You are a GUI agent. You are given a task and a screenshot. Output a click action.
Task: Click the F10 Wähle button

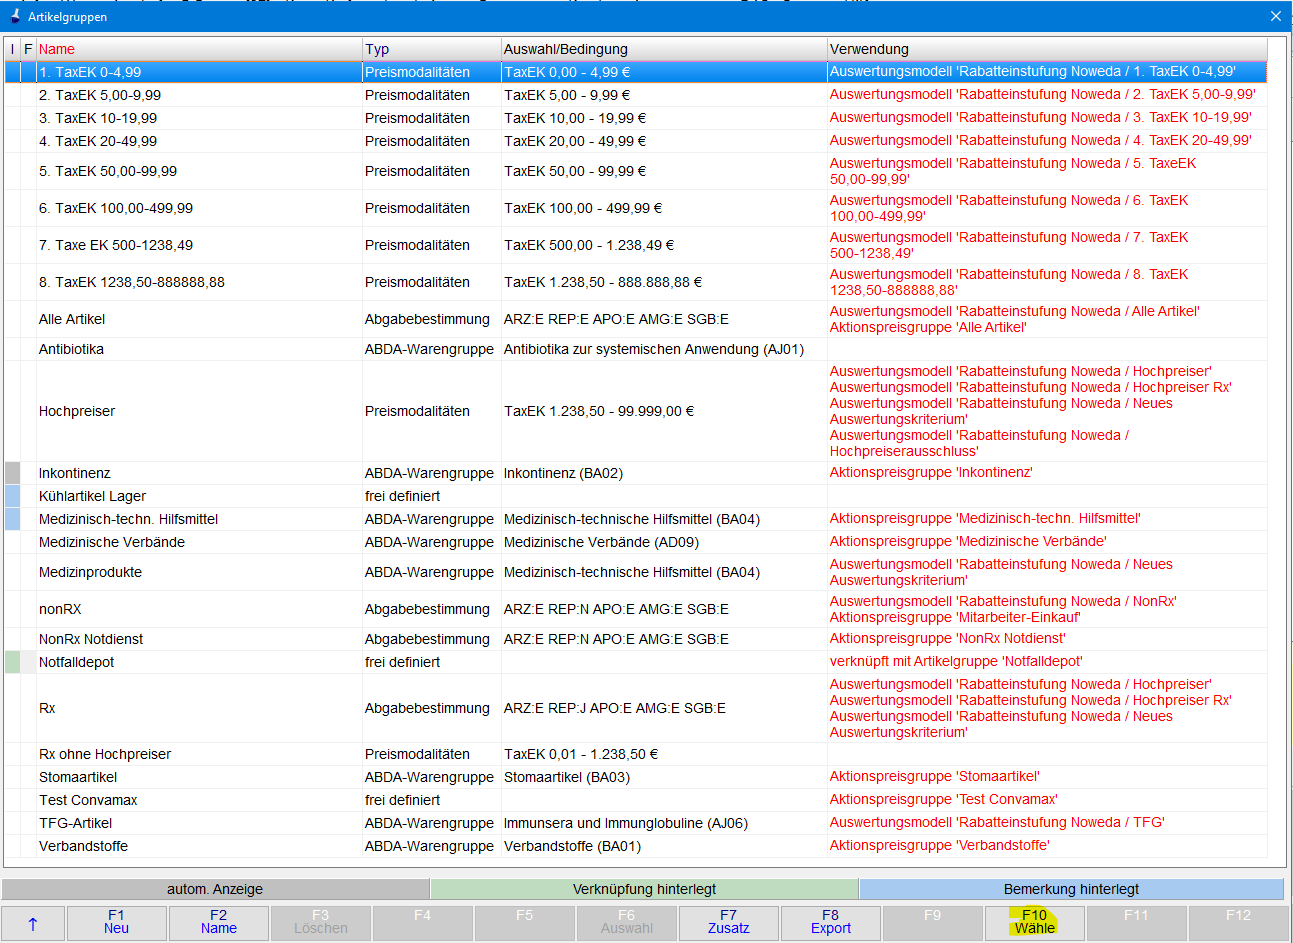pyautogui.click(x=1034, y=923)
